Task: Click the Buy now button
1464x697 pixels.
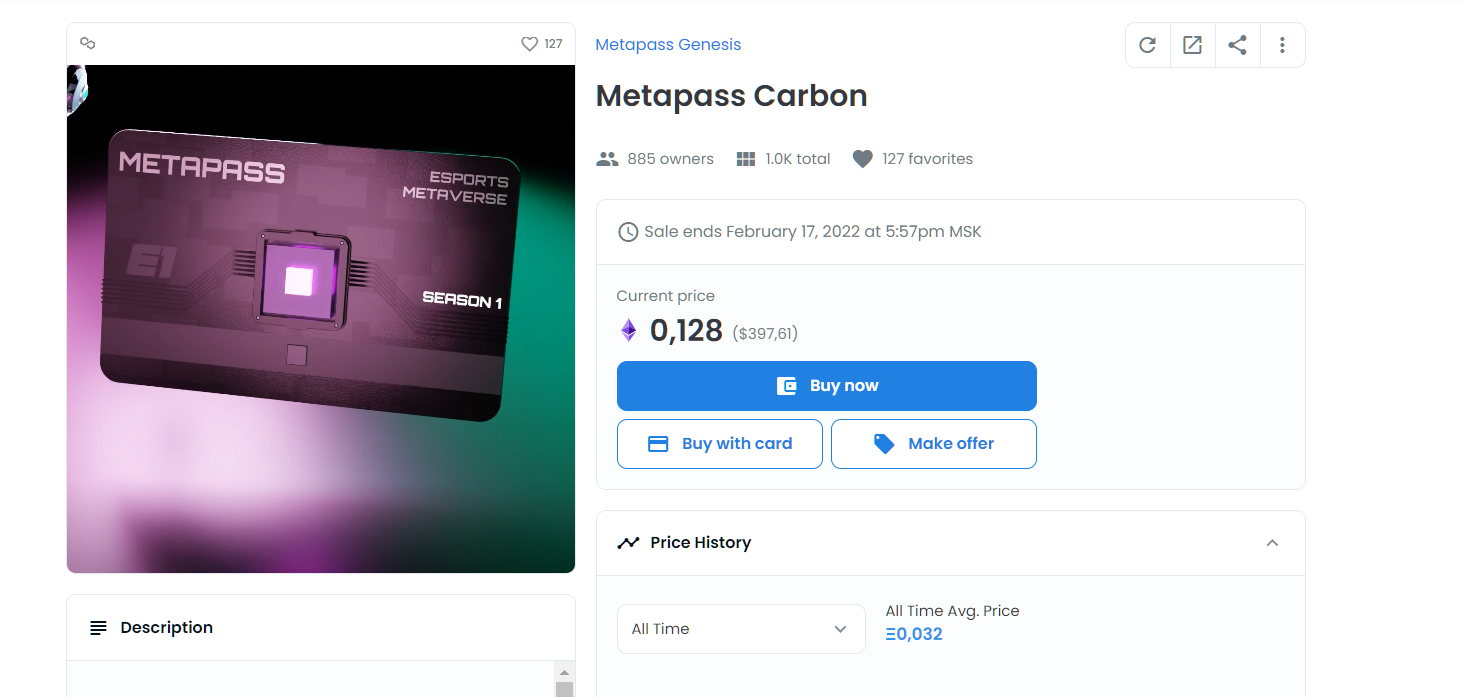Action: (x=827, y=386)
